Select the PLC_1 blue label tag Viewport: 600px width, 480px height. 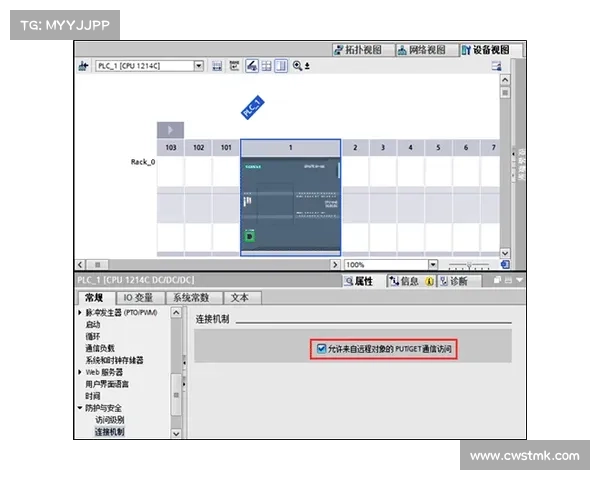(x=253, y=107)
